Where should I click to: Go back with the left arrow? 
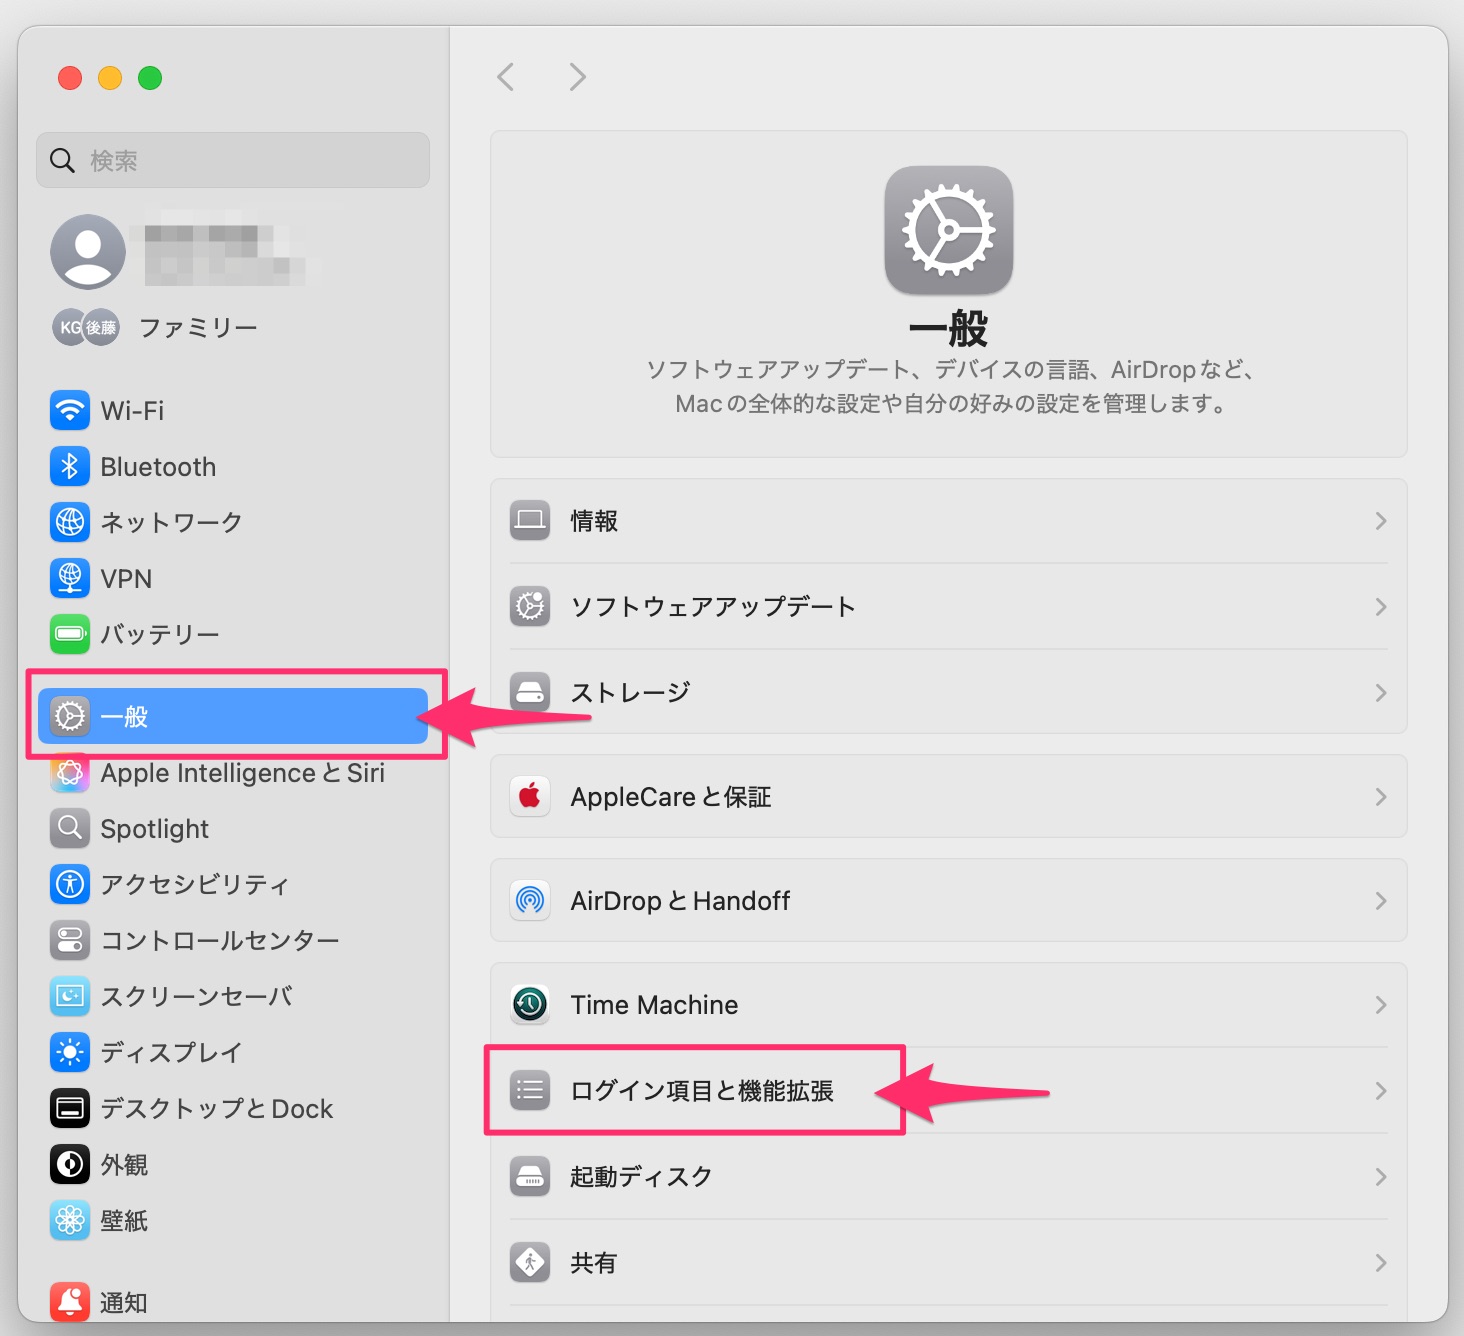pyautogui.click(x=506, y=77)
